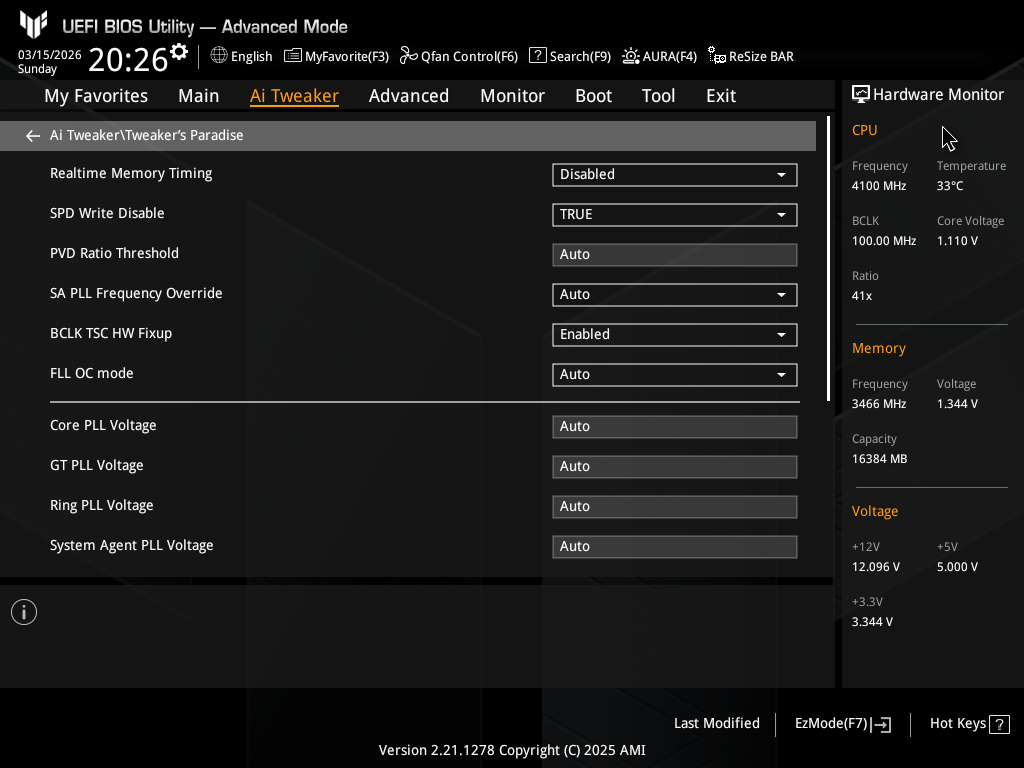Select the Realtime Memory Timing label

click(131, 174)
